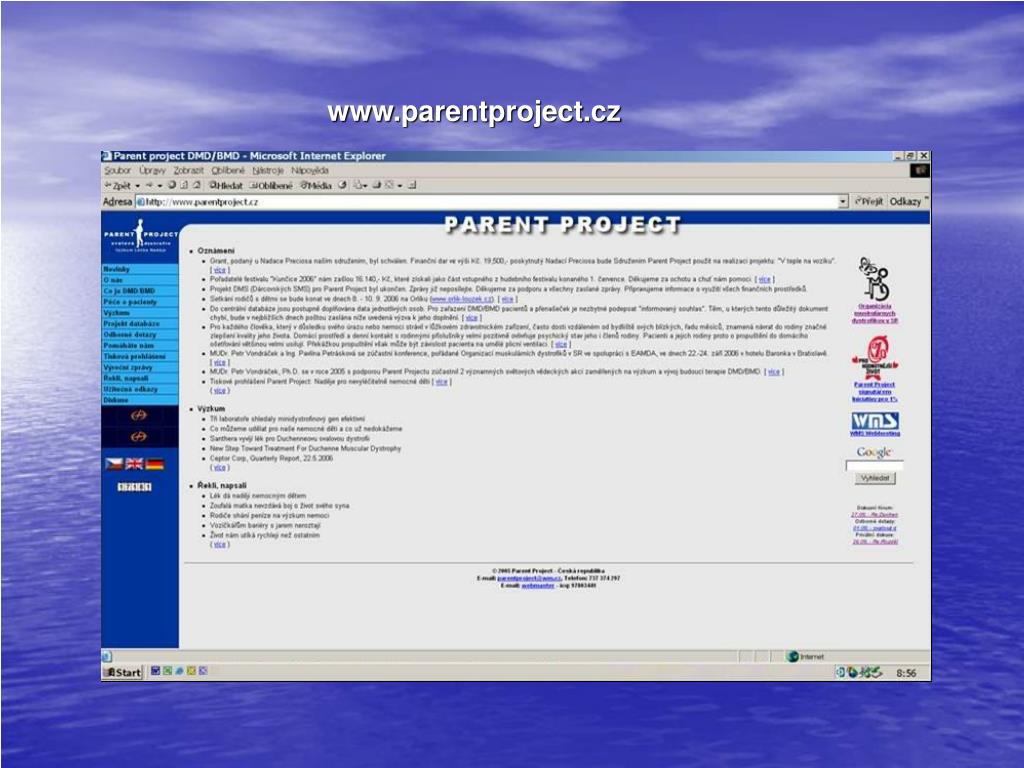
Task: Click the Hledat search toolbar button
Action: click(226, 185)
